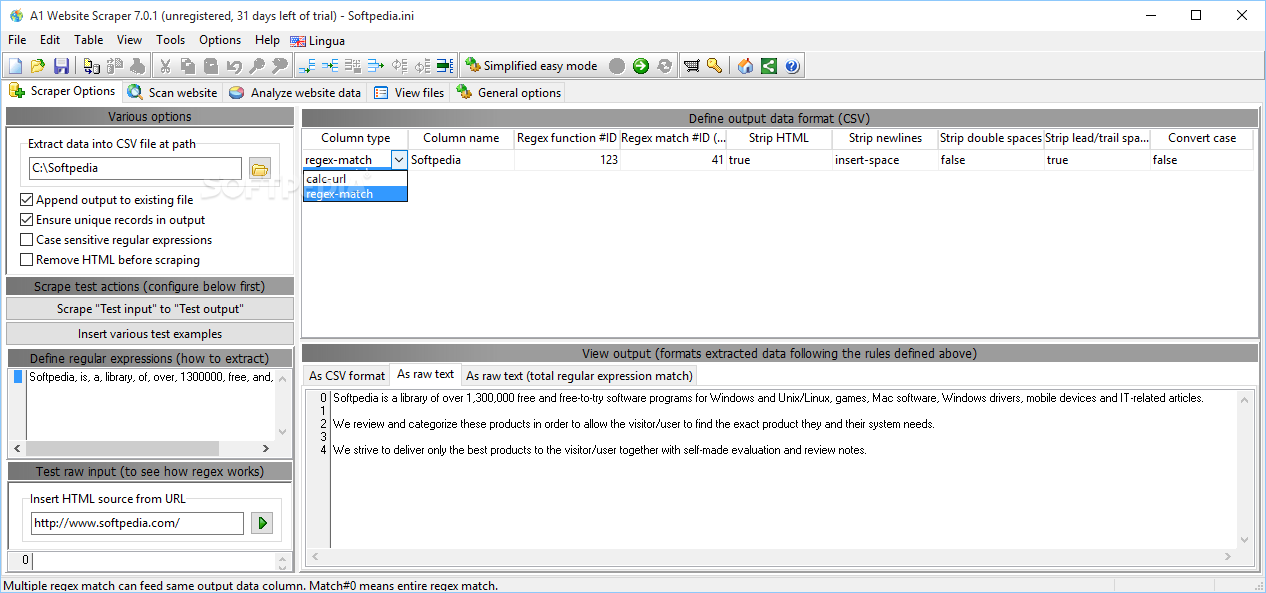Select the Scraper Options tab
Screen dimensions: 1266x593
click(x=63, y=91)
